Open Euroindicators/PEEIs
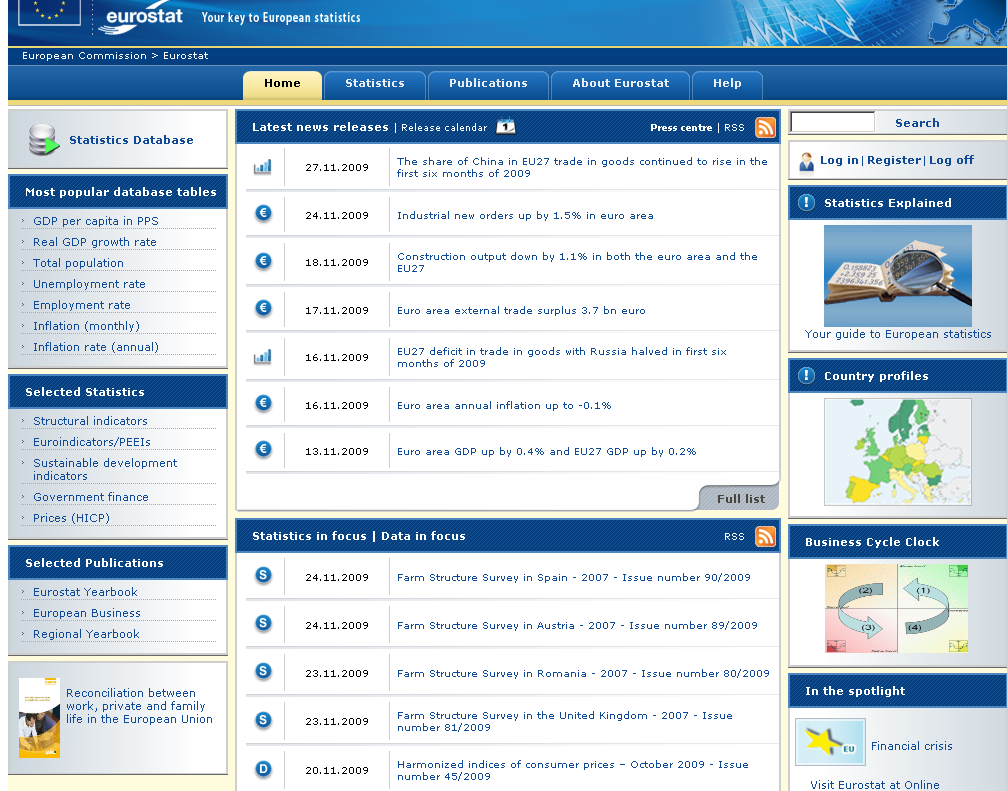The height and width of the screenshot is (791, 1007). pos(92,442)
